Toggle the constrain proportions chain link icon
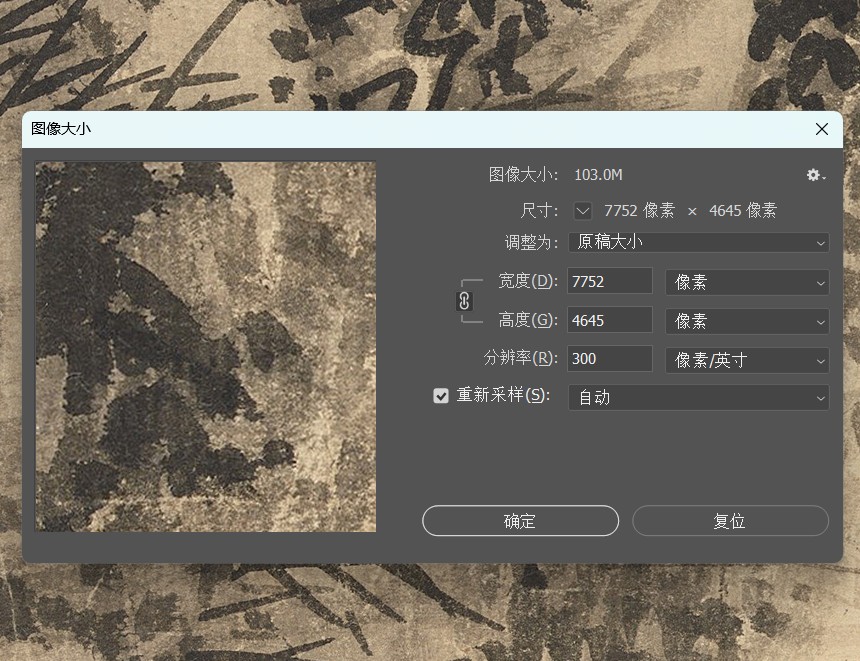860x661 pixels. 464,301
